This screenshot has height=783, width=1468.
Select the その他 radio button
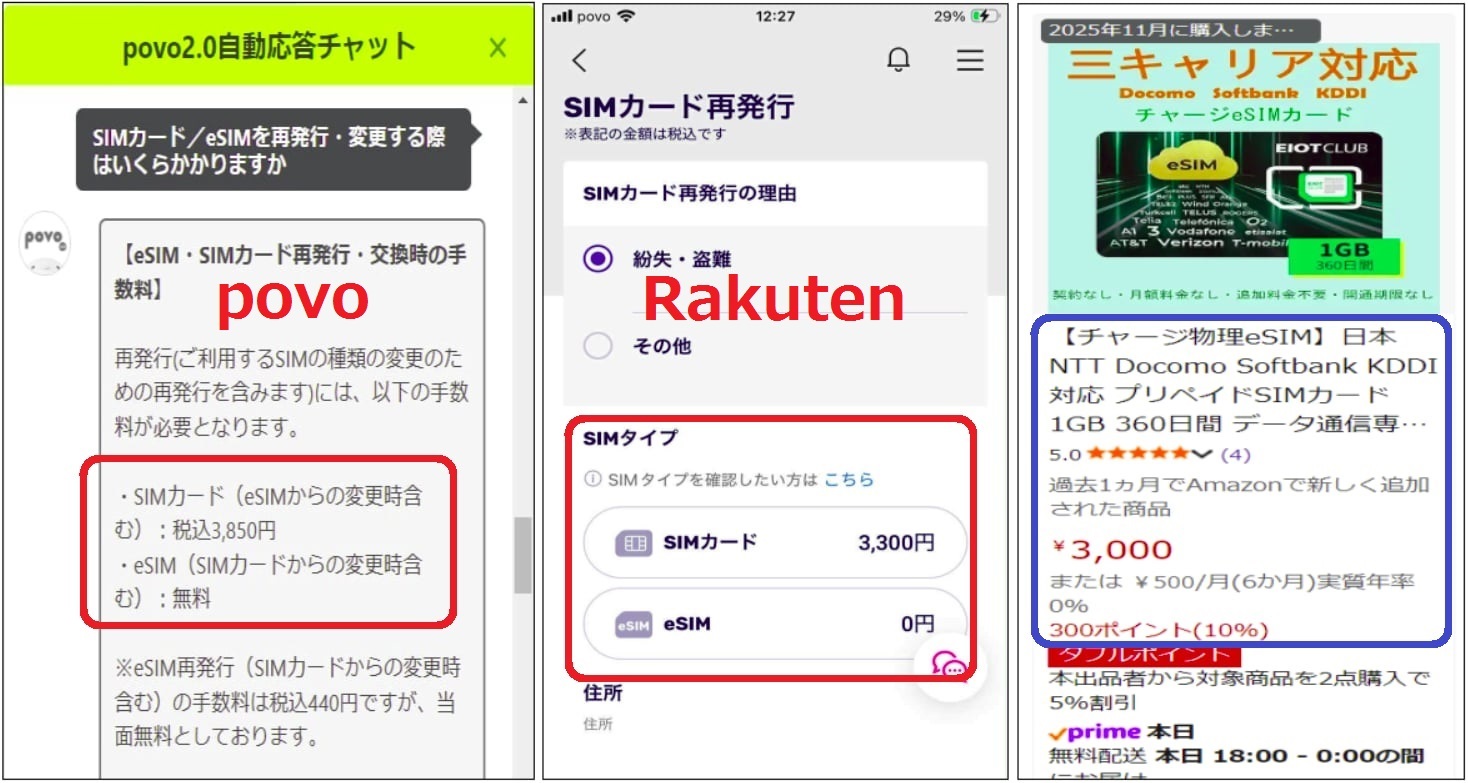pyautogui.click(x=598, y=346)
